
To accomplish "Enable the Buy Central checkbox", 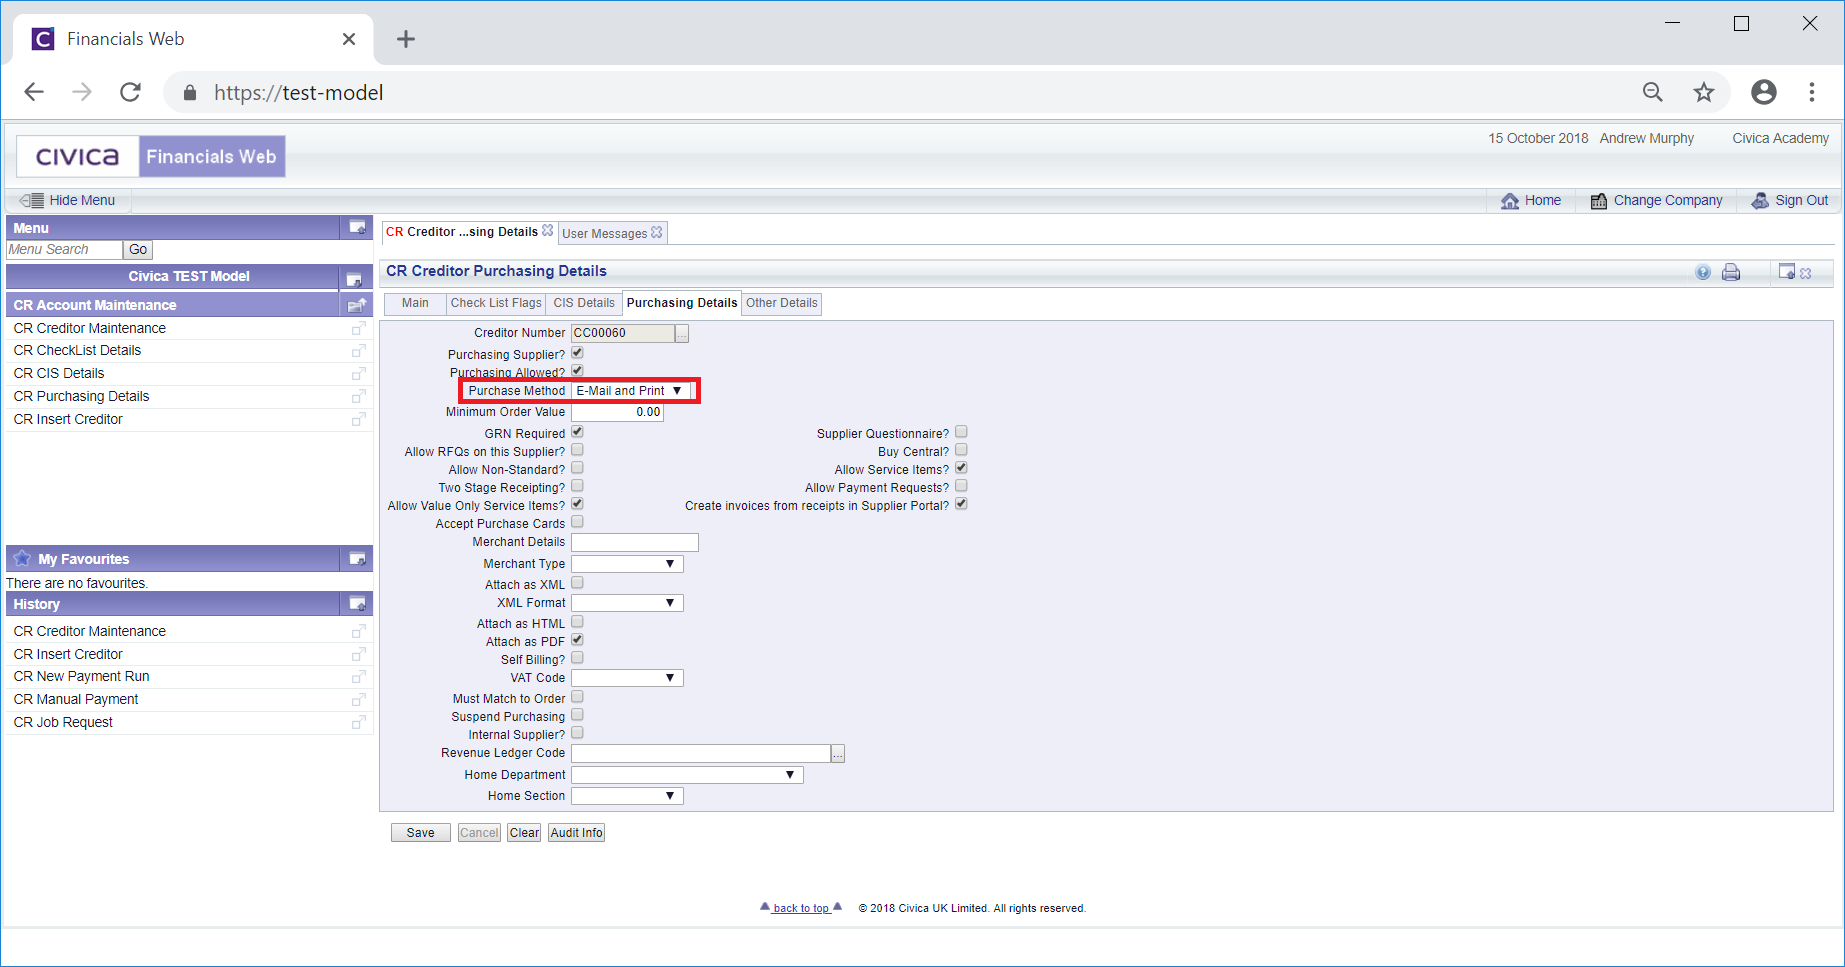I will (x=961, y=450).
